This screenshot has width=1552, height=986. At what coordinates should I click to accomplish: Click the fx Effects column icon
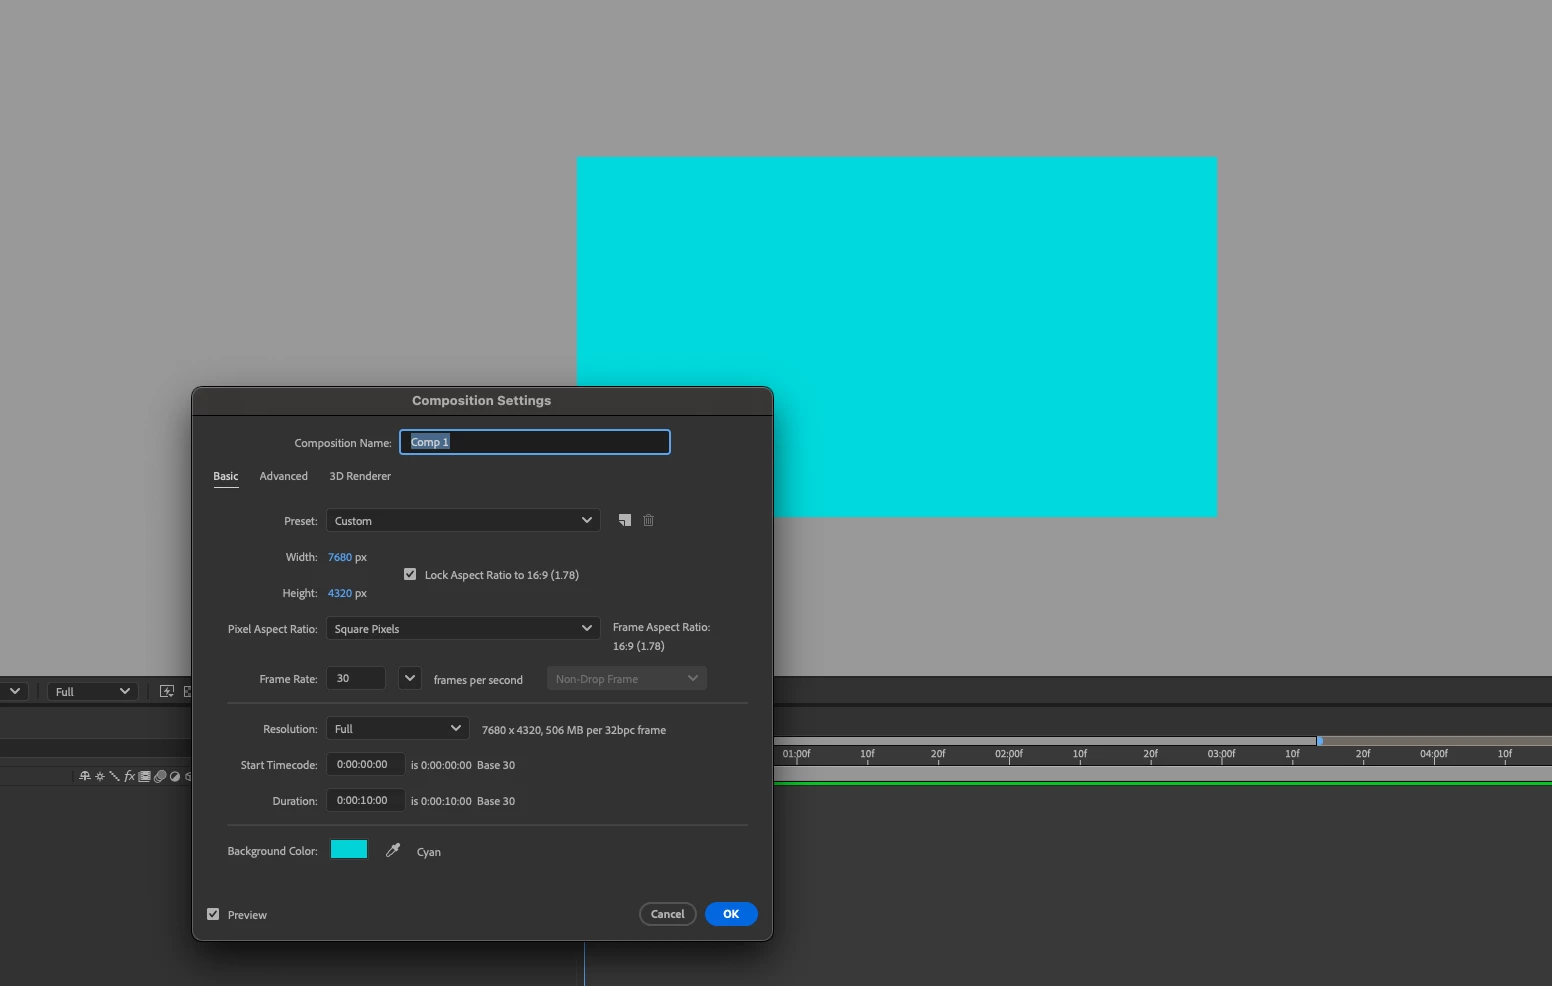pyautogui.click(x=130, y=776)
